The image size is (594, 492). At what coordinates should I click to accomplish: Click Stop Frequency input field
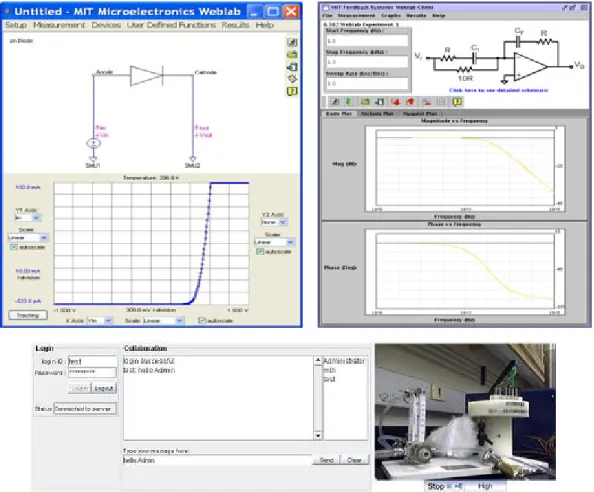tap(367, 62)
